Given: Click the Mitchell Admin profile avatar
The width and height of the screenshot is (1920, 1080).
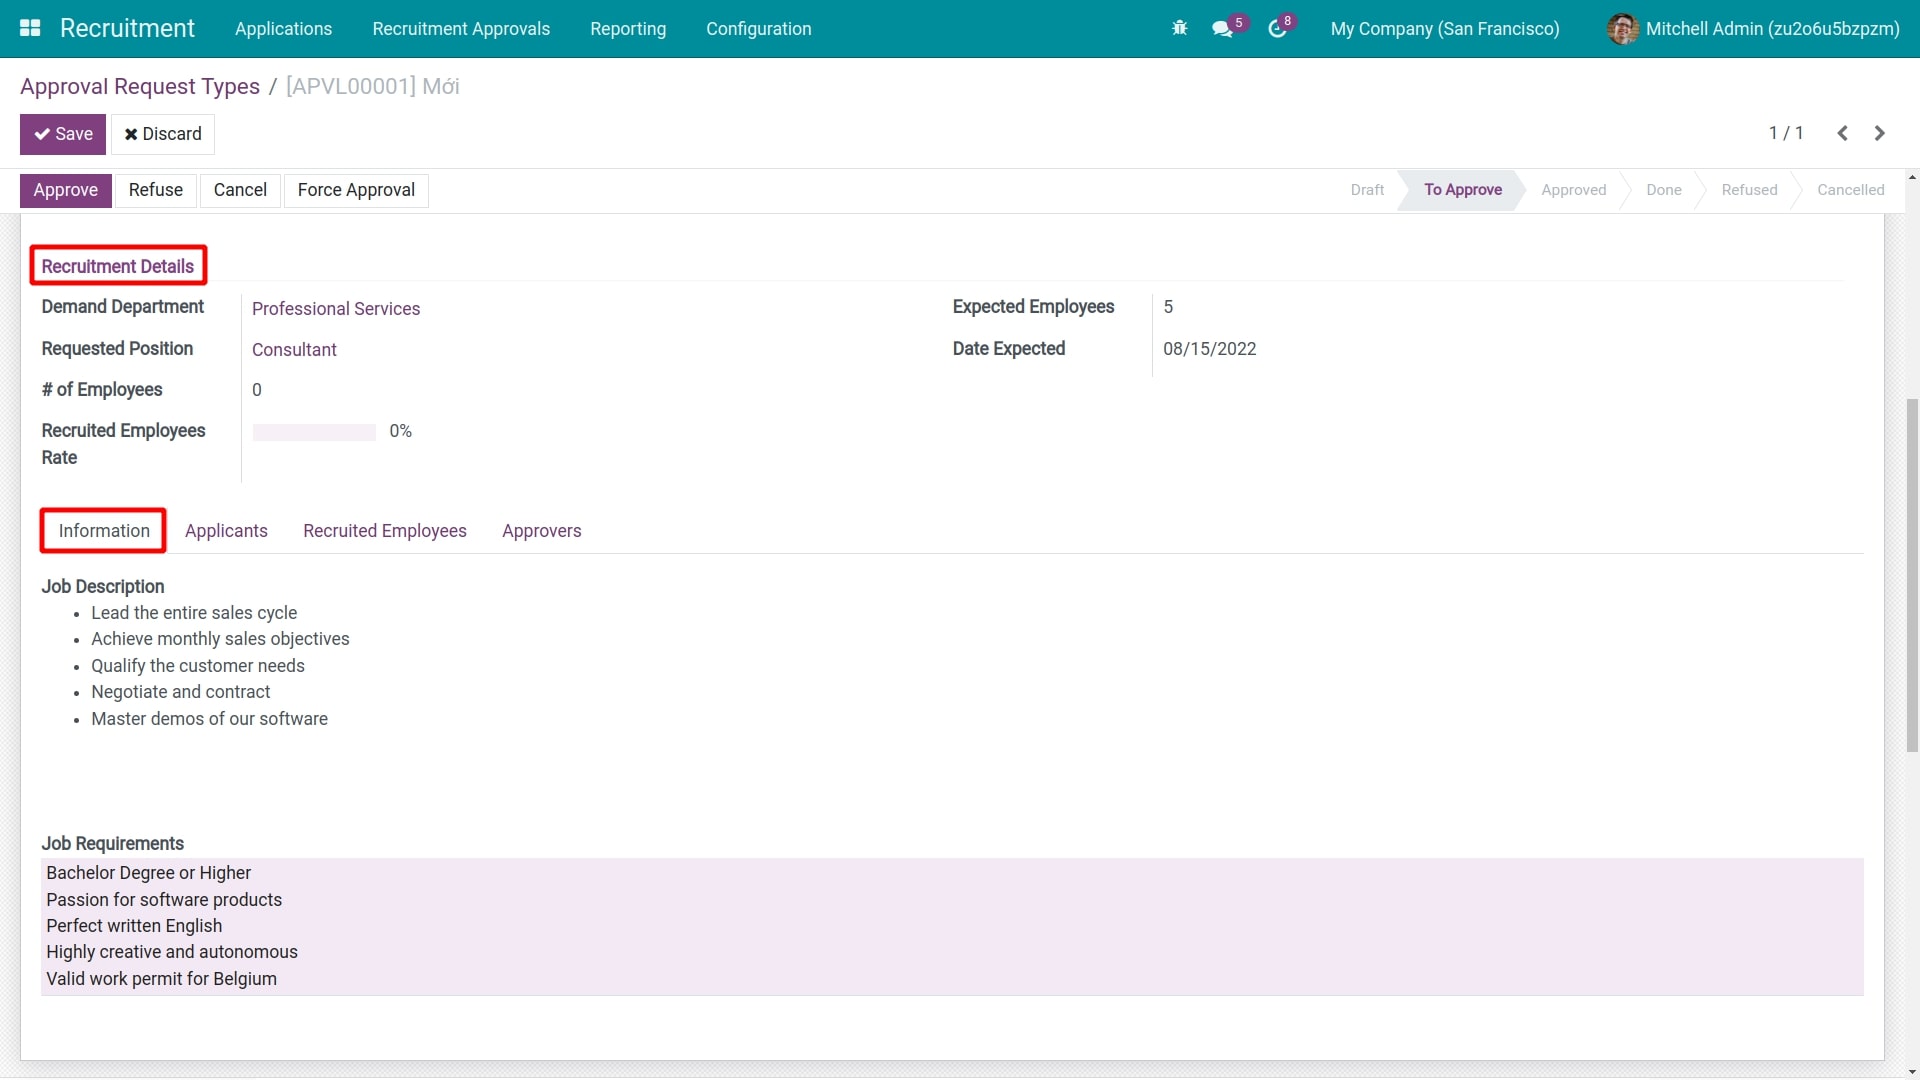Looking at the screenshot, I should point(1622,28).
